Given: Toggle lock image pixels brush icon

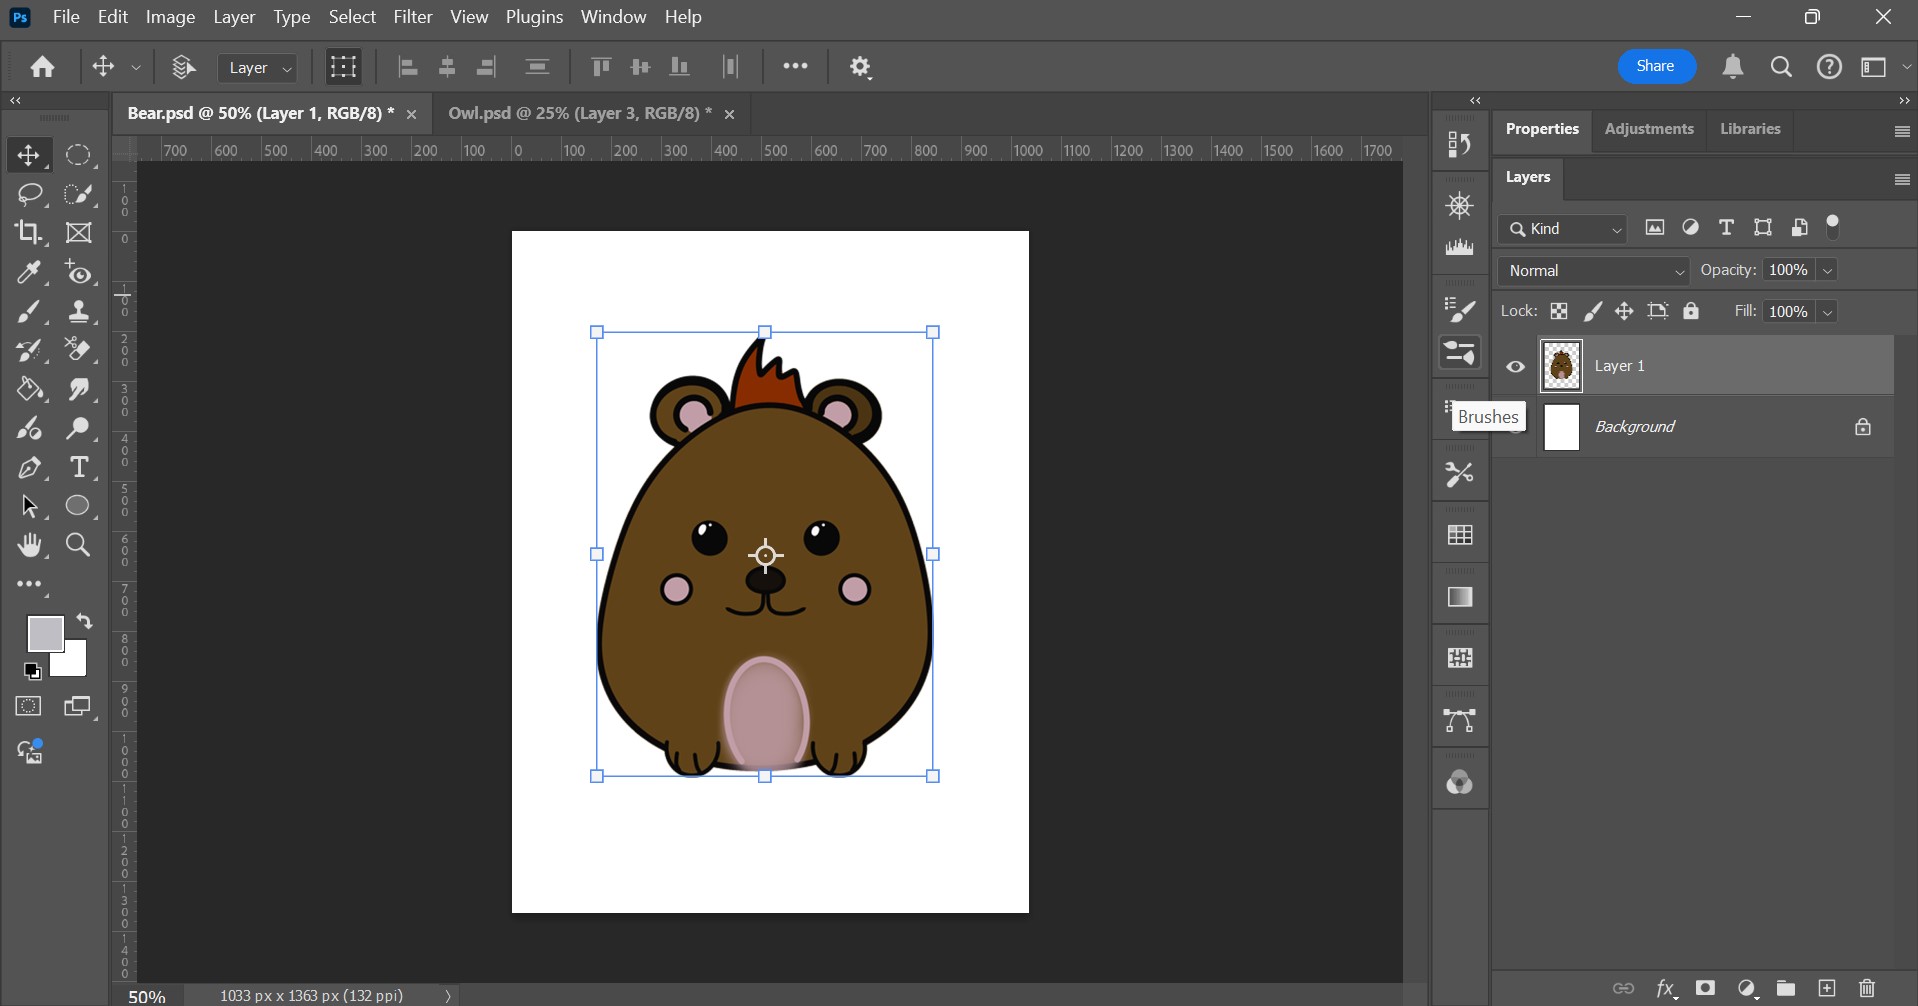Looking at the screenshot, I should [x=1593, y=311].
